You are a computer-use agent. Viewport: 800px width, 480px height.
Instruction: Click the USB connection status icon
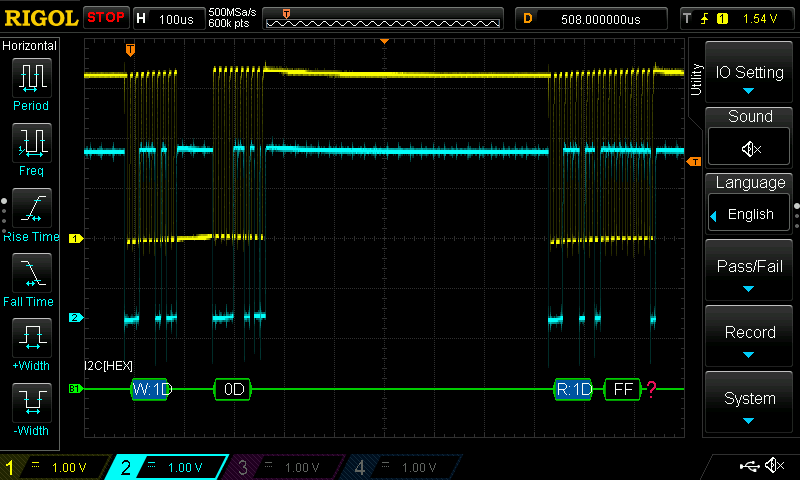(x=749, y=466)
